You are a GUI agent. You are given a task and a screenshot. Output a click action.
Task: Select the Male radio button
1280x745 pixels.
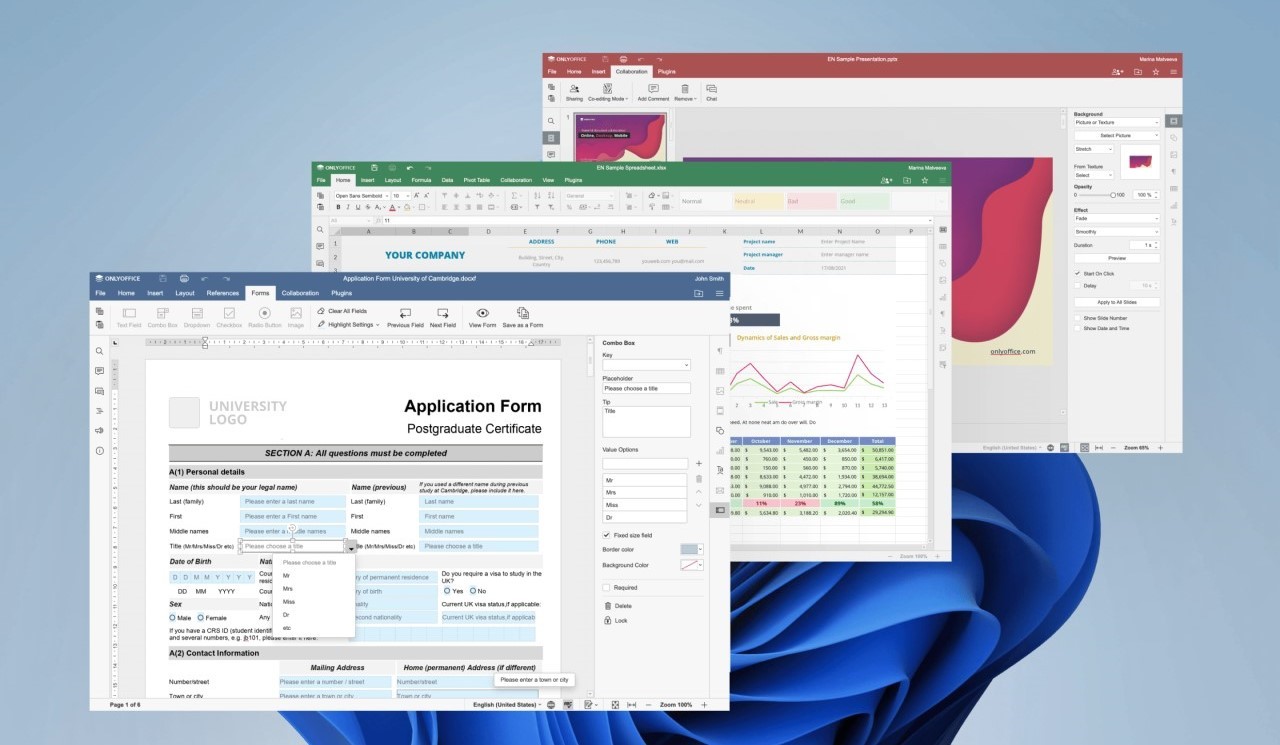172,618
